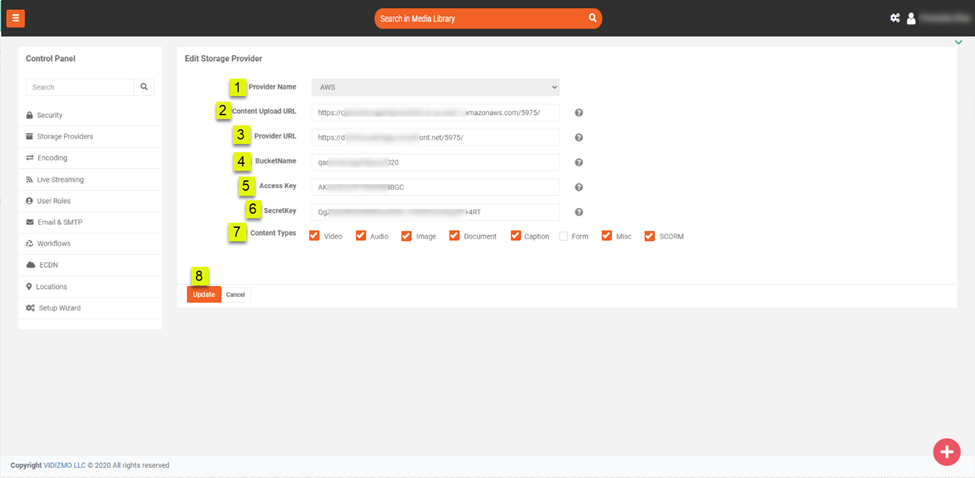The image size is (975, 478).
Task: Open the hamburger menu in top bar
Action: [x=16, y=18]
